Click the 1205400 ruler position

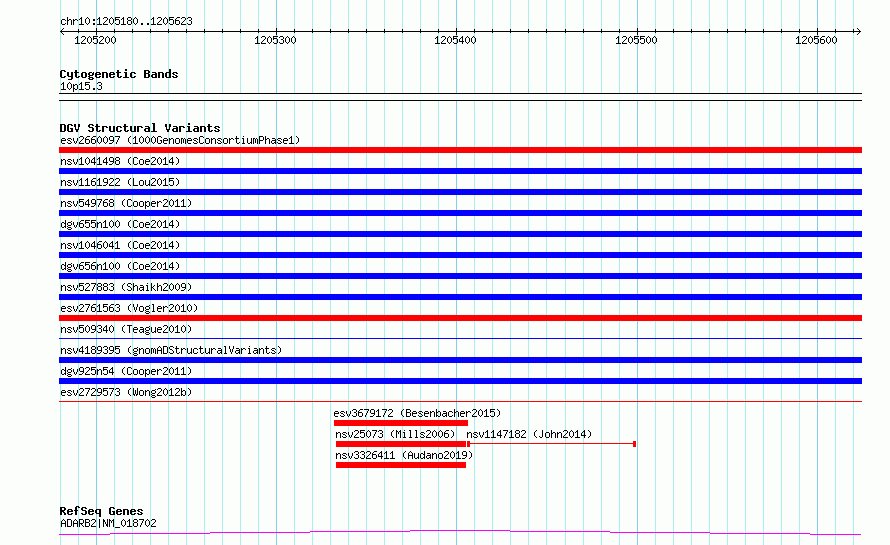pyautogui.click(x=455, y=40)
